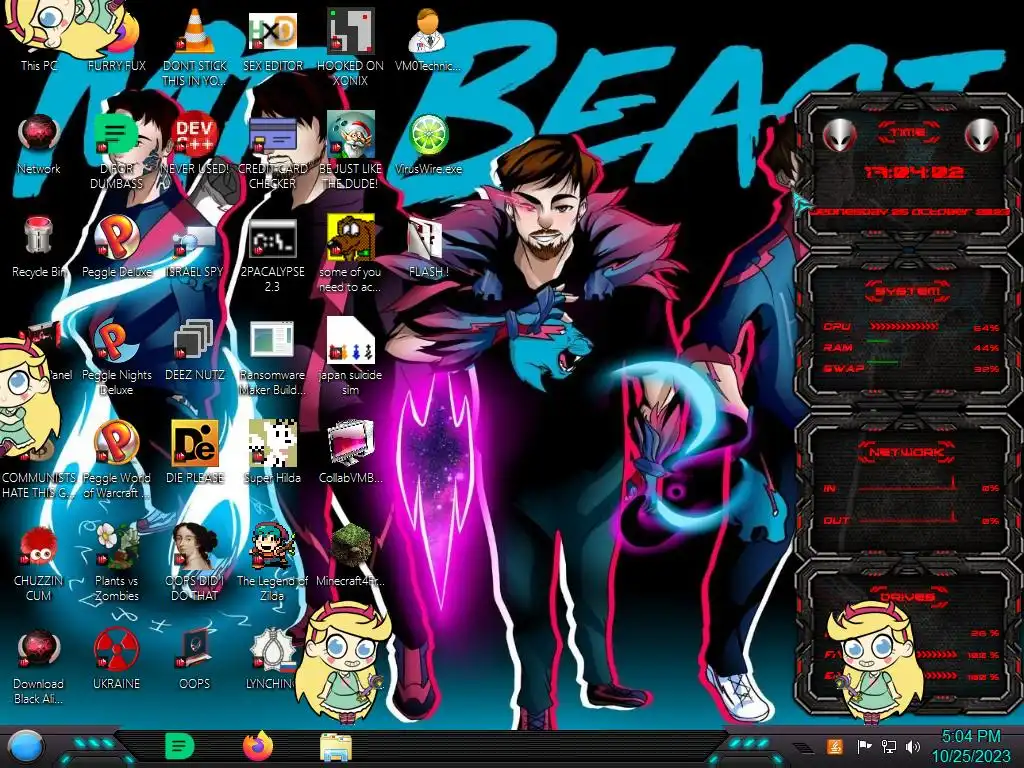This screenshot has width=1024, height=768.
Task: Click the taskbar clock showing 5:04 PM
Action: coord(971,746)
